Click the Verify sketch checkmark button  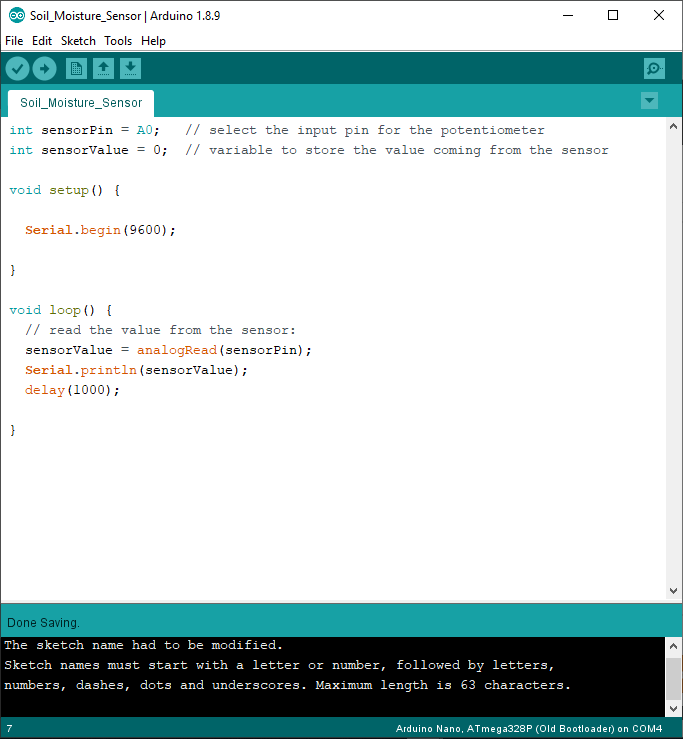pyautogui.click(x=17, y=69)
